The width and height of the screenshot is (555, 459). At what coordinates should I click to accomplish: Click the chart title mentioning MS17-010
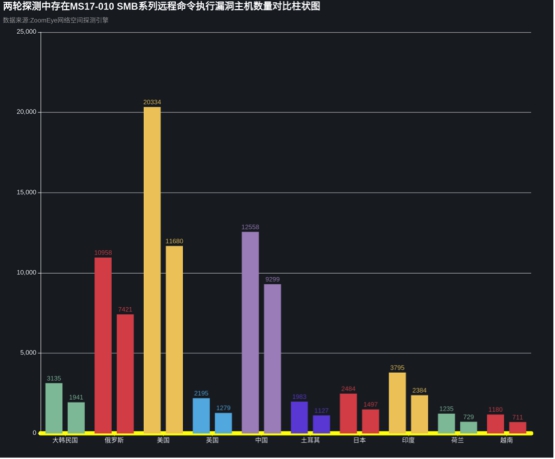(x=161, y=6)
